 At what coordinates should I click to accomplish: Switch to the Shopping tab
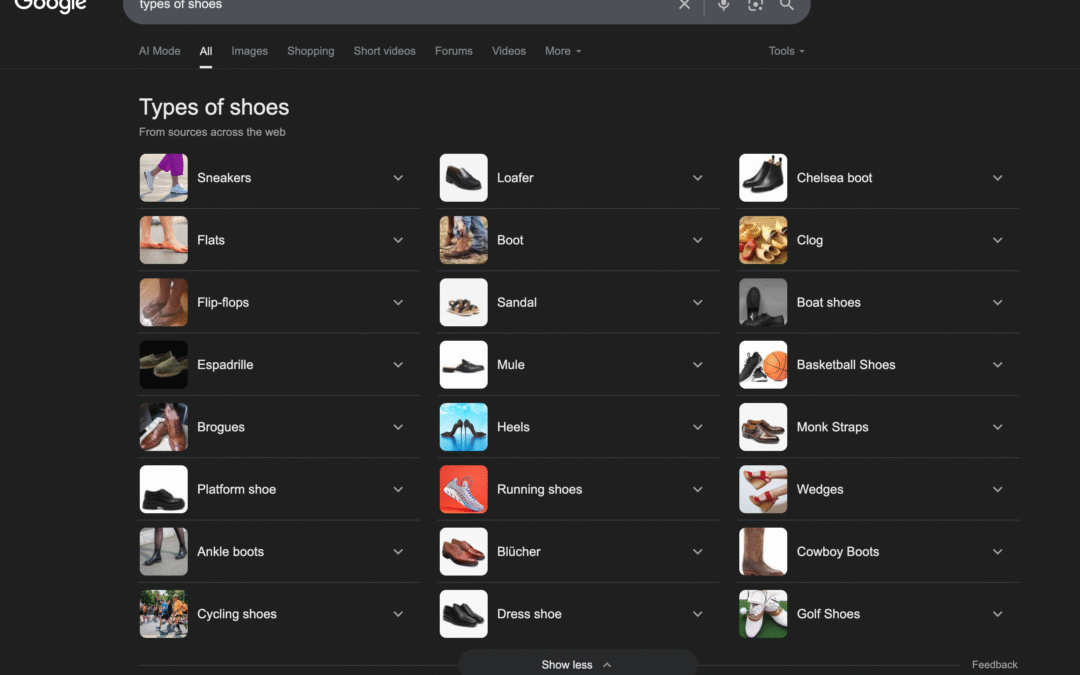(x=310, y=51)
